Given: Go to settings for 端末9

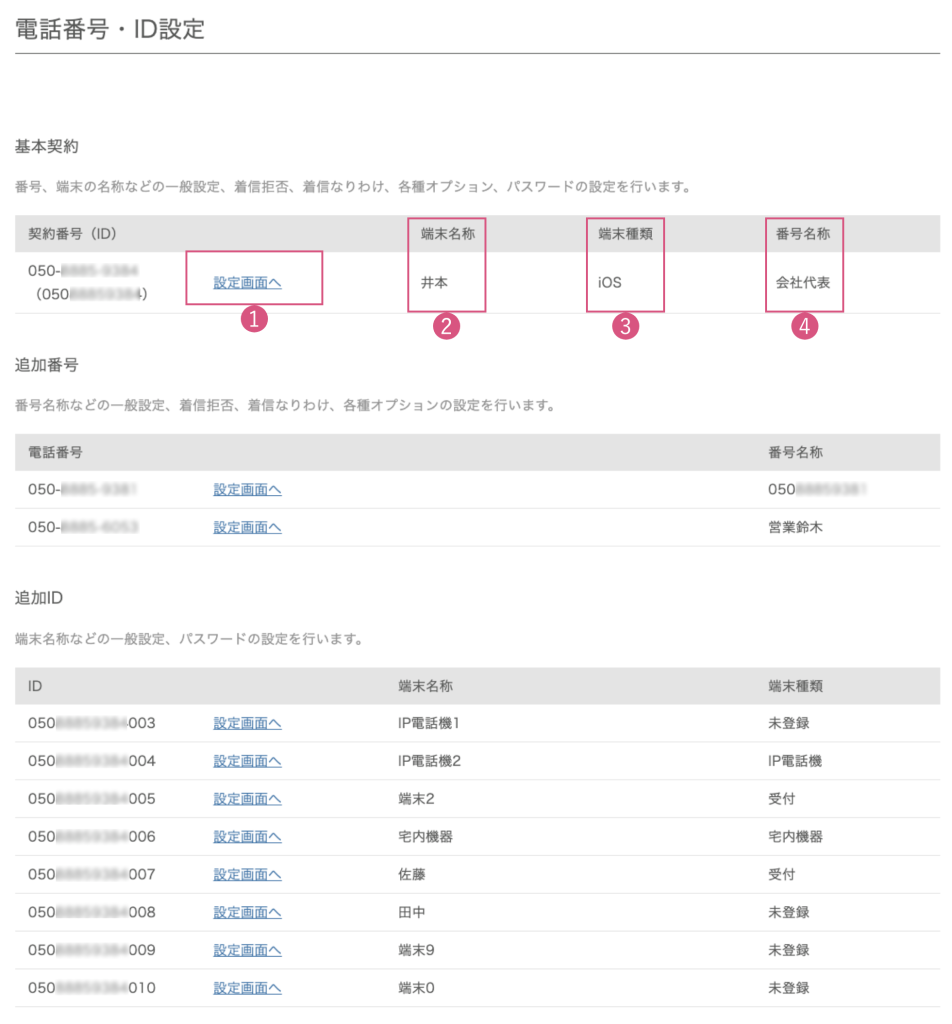Looking at the screenshot, I should 247,950.
